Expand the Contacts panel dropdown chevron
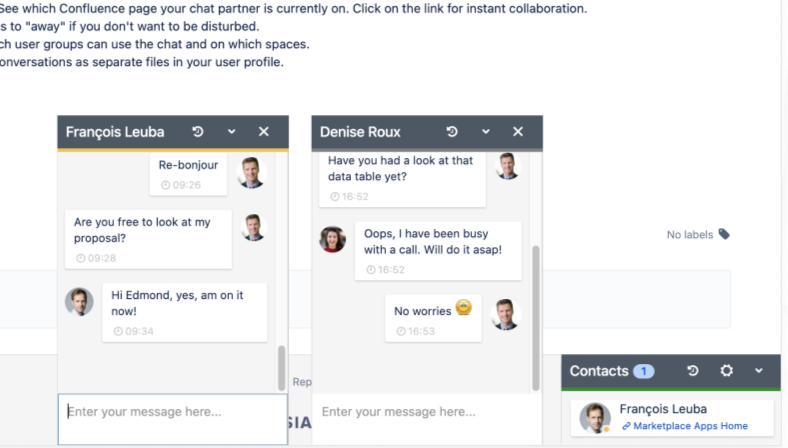 [x=760, y=371]
